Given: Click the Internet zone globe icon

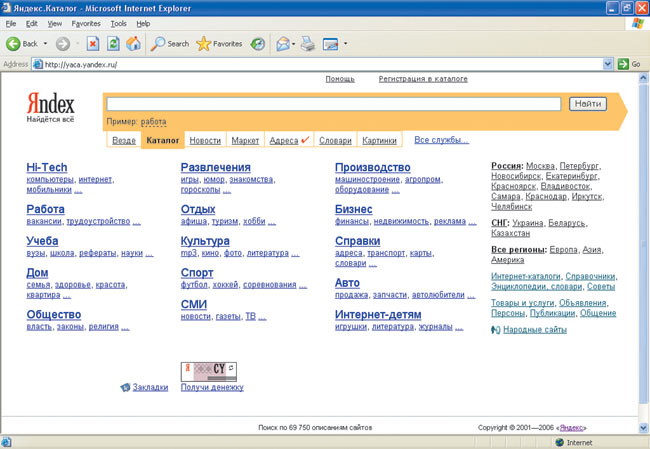Looking at the screenshot, I should click(x=560, y=442).
